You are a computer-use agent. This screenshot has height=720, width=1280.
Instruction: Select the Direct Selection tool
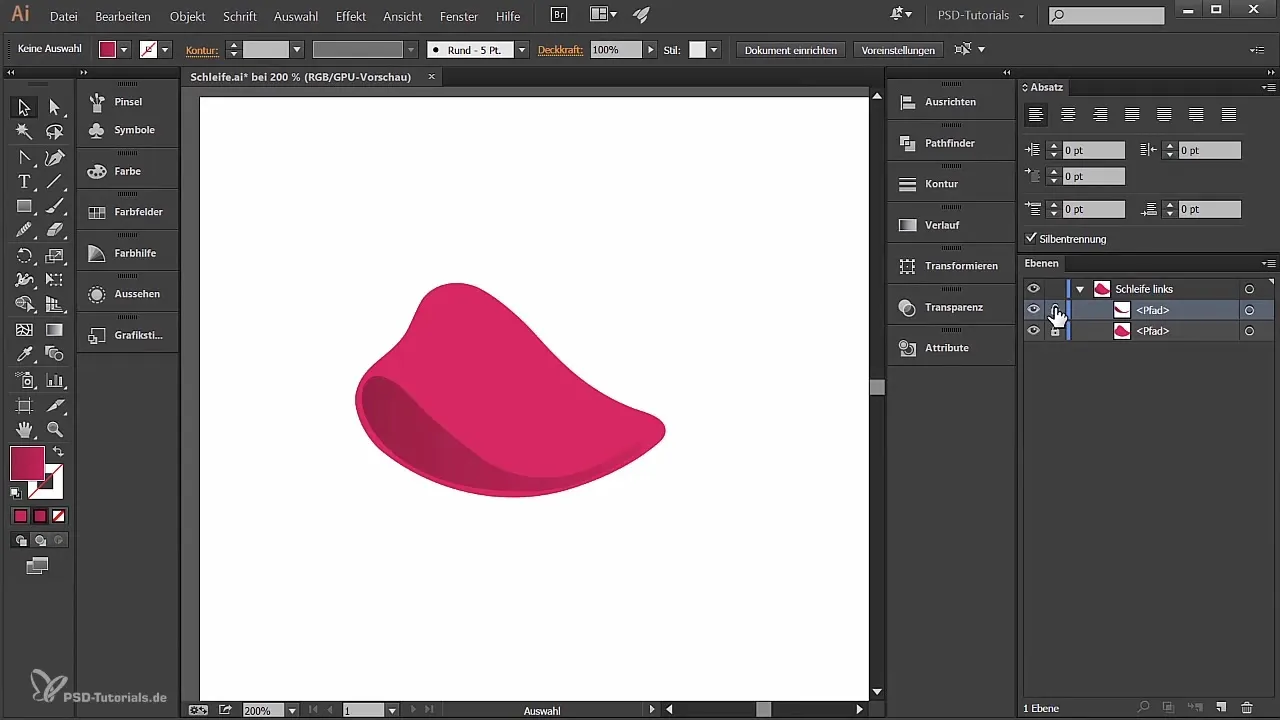click(55, 107)
